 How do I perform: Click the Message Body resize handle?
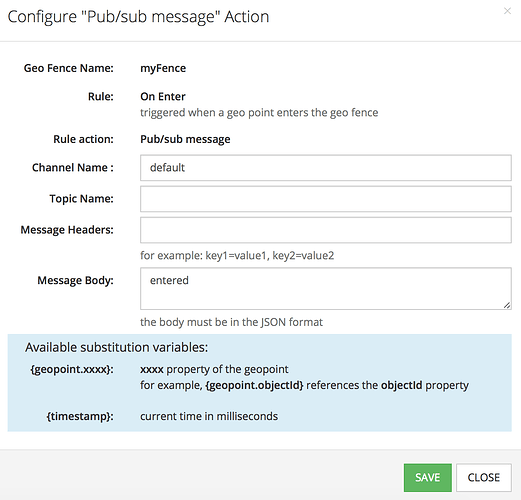click(x=507, y=305)
